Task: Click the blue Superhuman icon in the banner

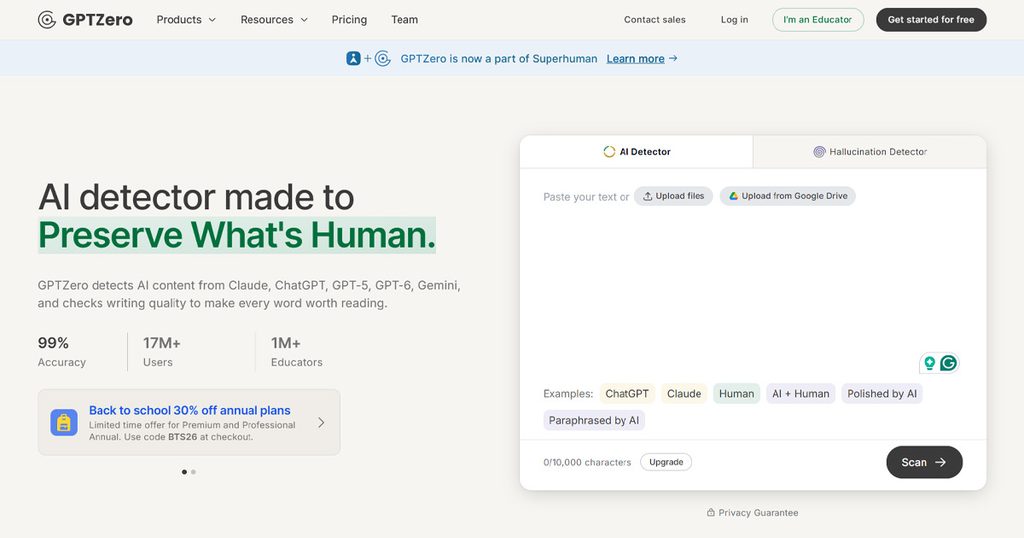Action: click(353, 58)
